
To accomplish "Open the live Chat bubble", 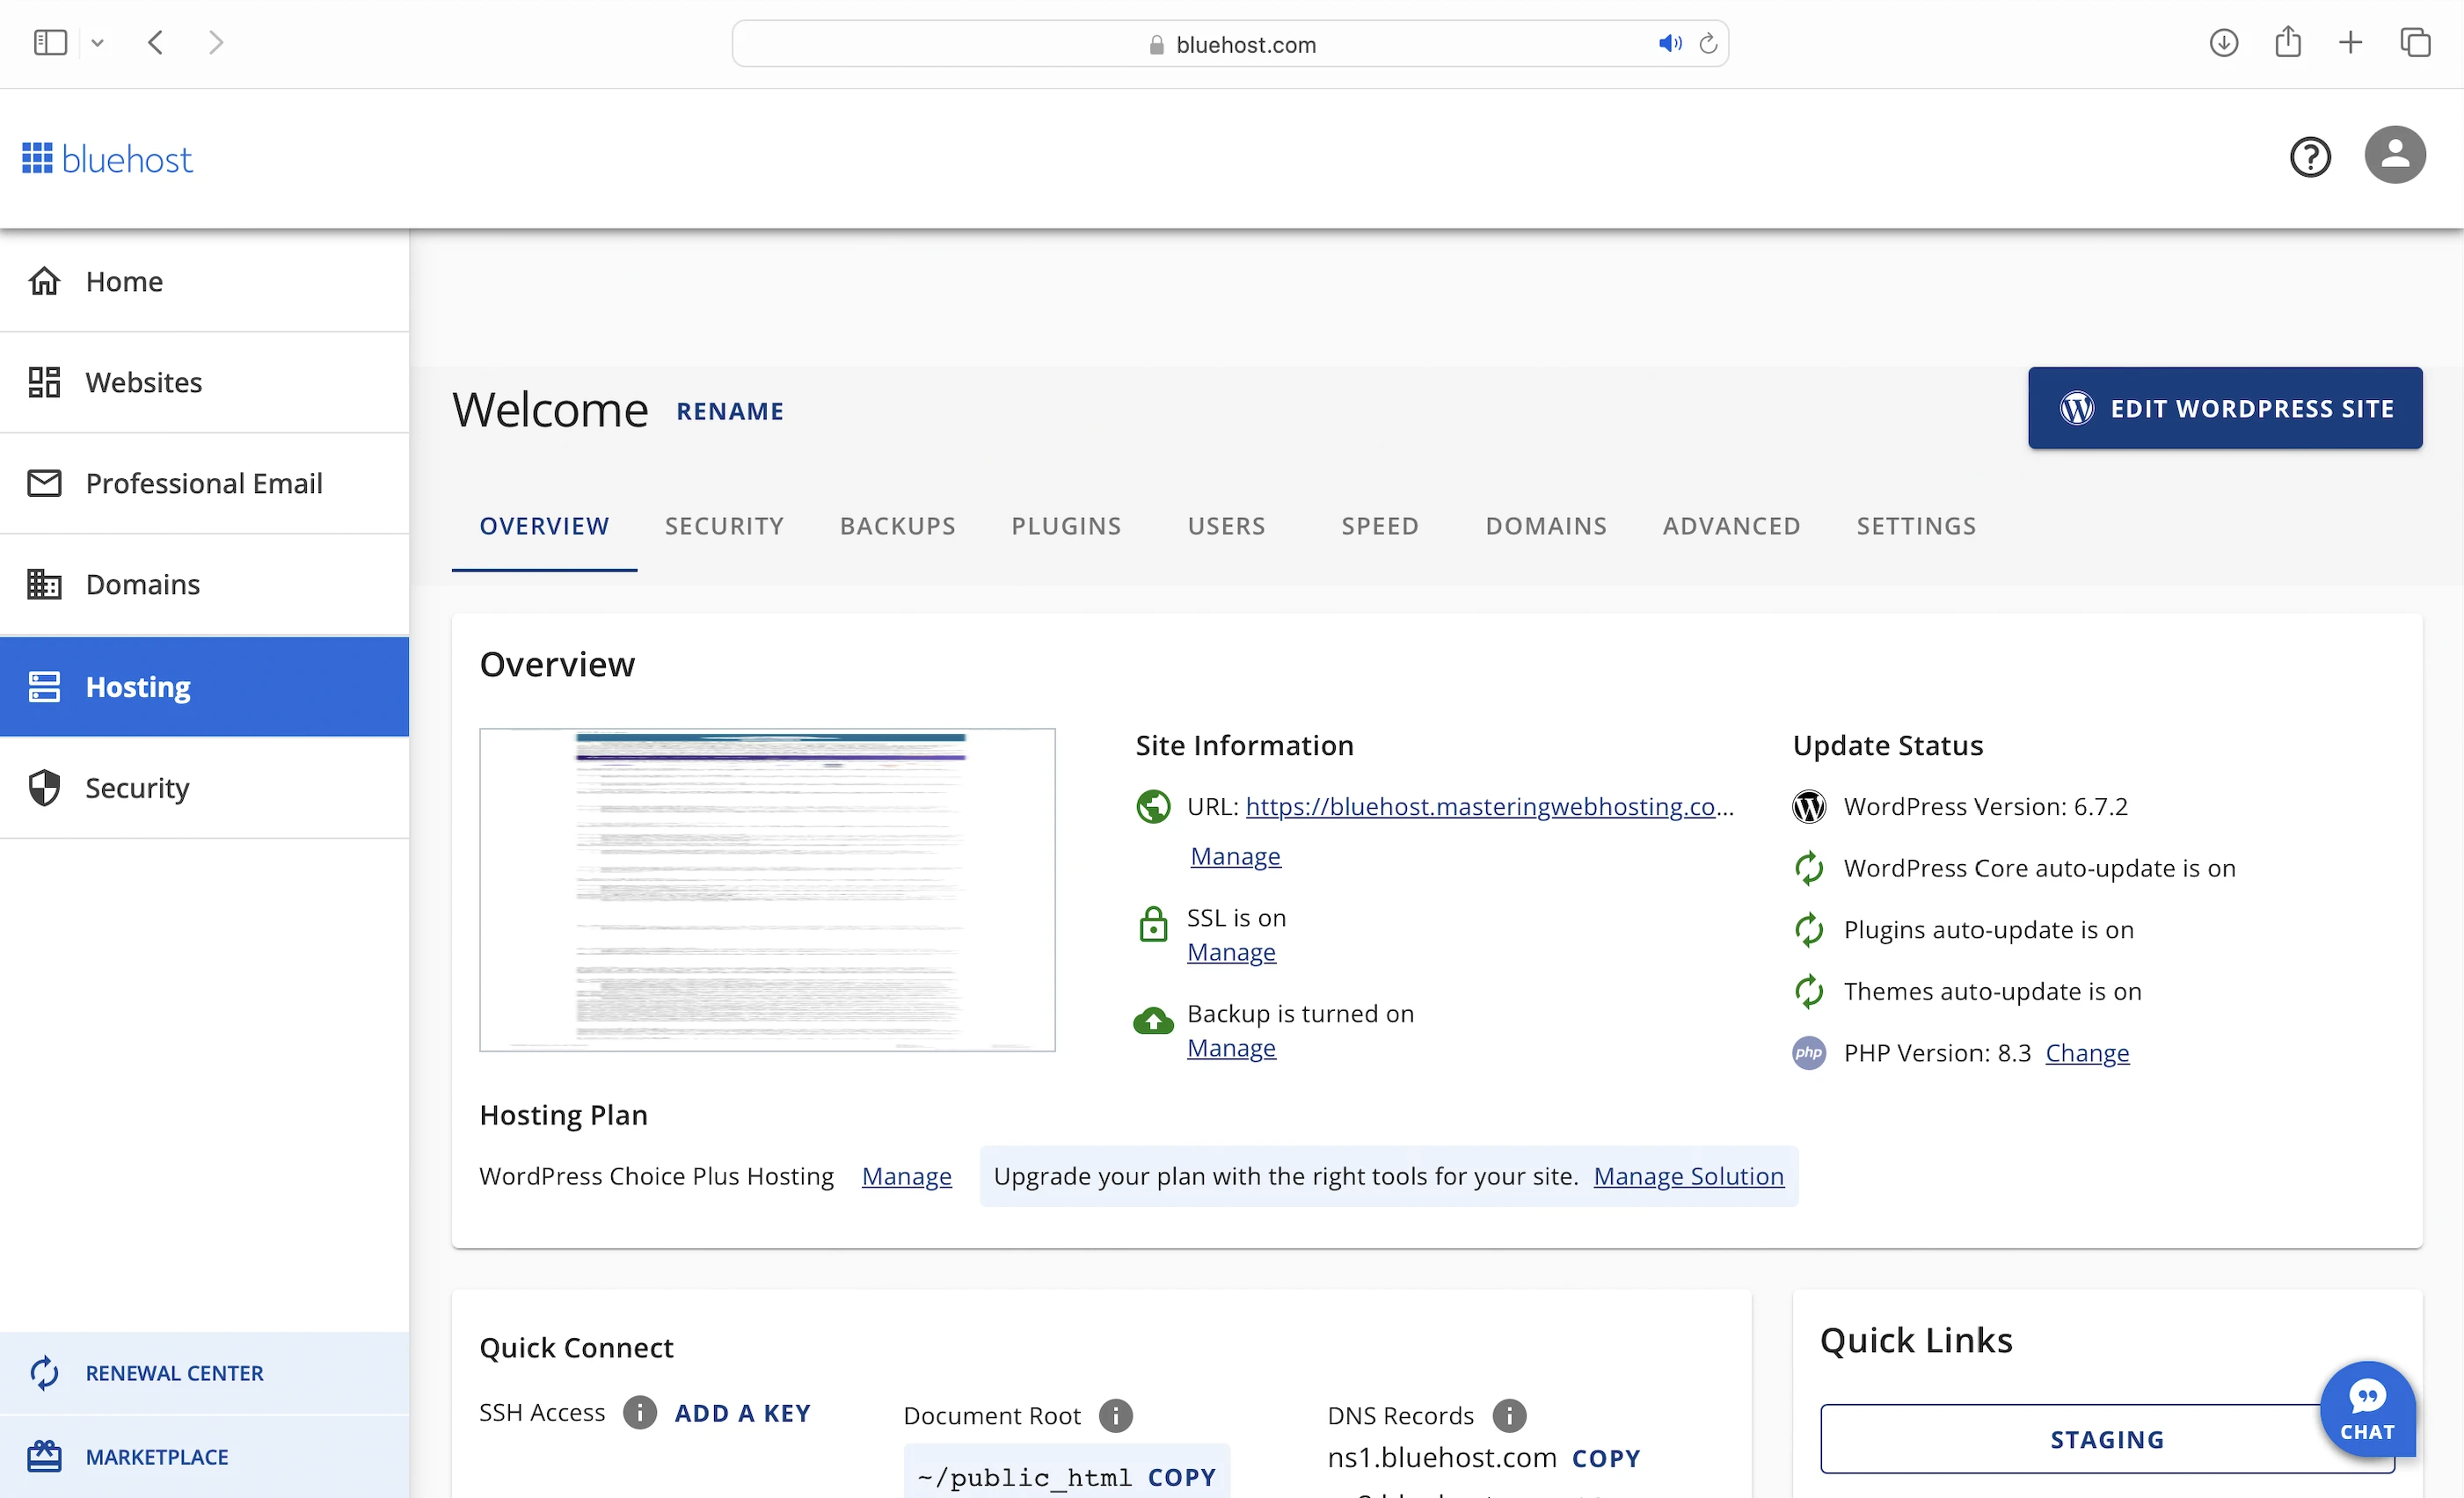I will pos(2366,1409).
